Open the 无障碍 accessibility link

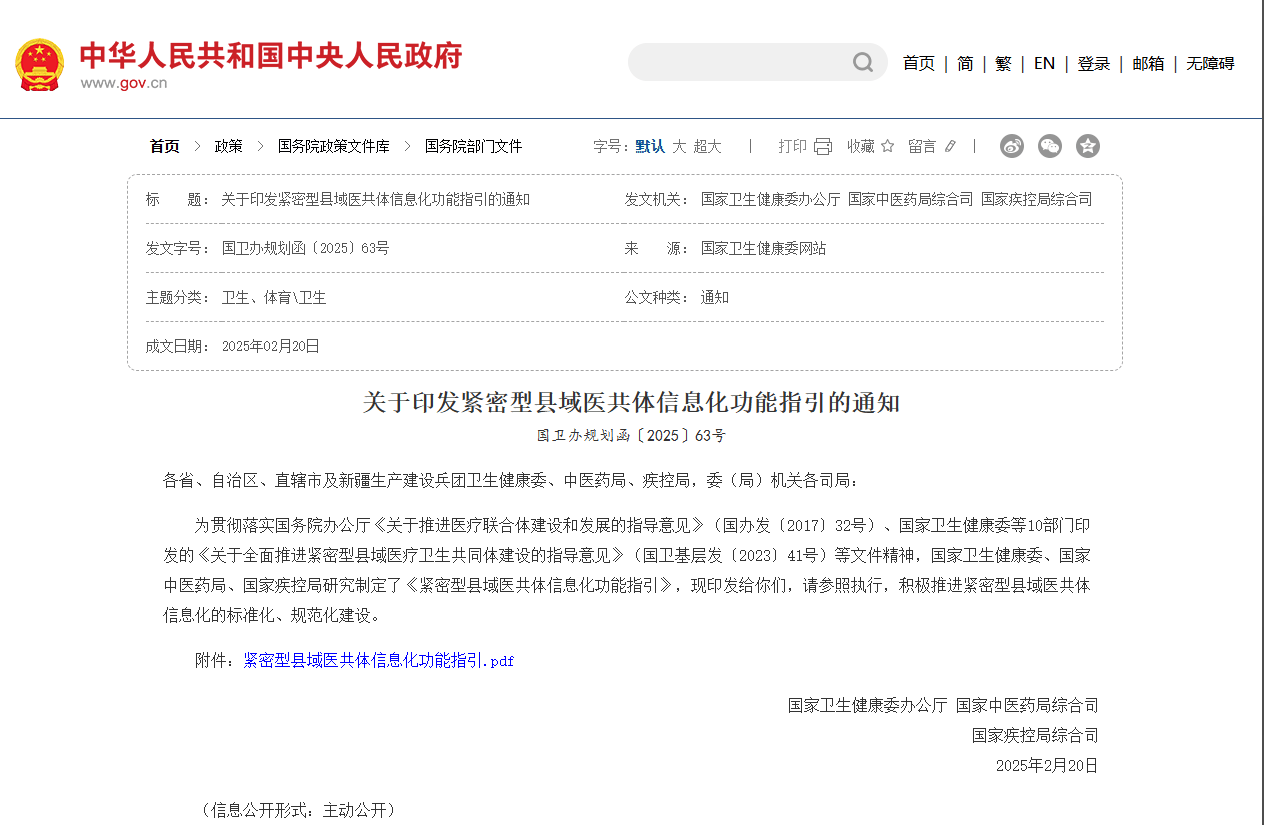coord(1210,64)
